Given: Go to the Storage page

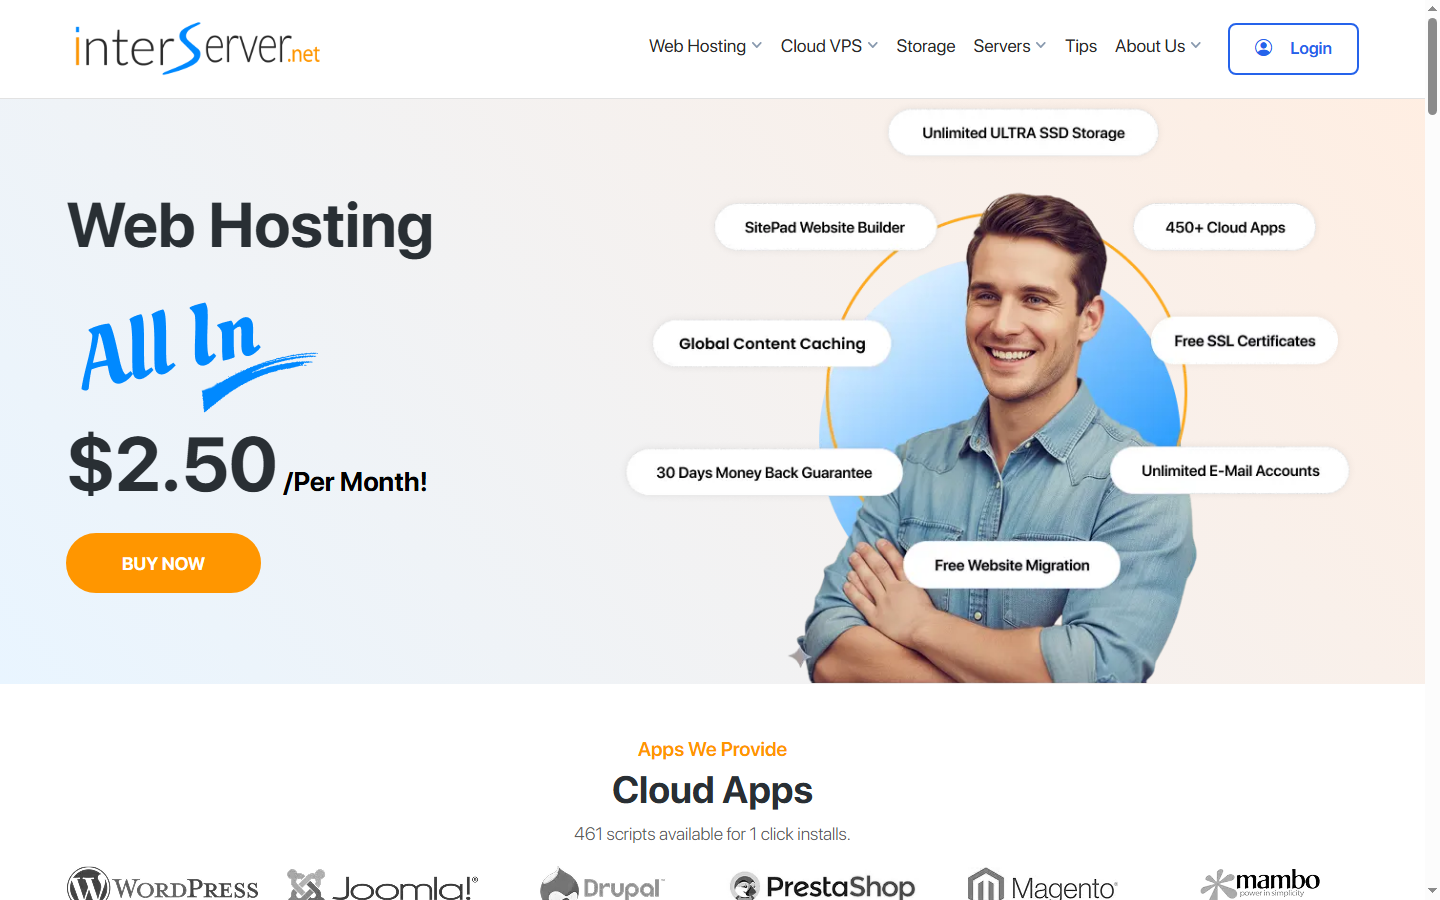Looking at the screenshot, I should coord(925,46).
